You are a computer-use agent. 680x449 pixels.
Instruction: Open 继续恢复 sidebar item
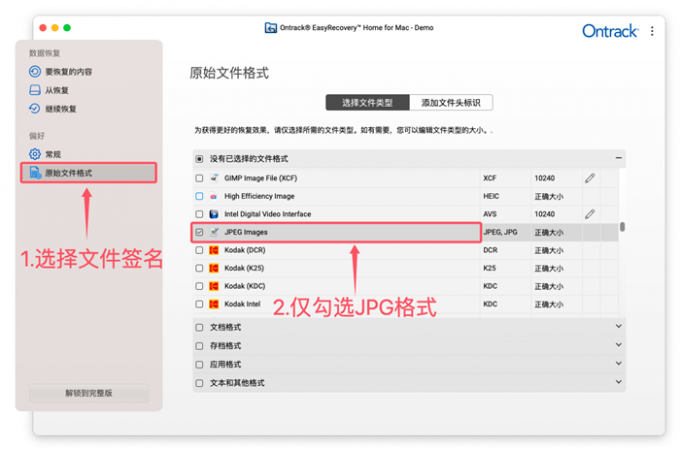[61, 109]
